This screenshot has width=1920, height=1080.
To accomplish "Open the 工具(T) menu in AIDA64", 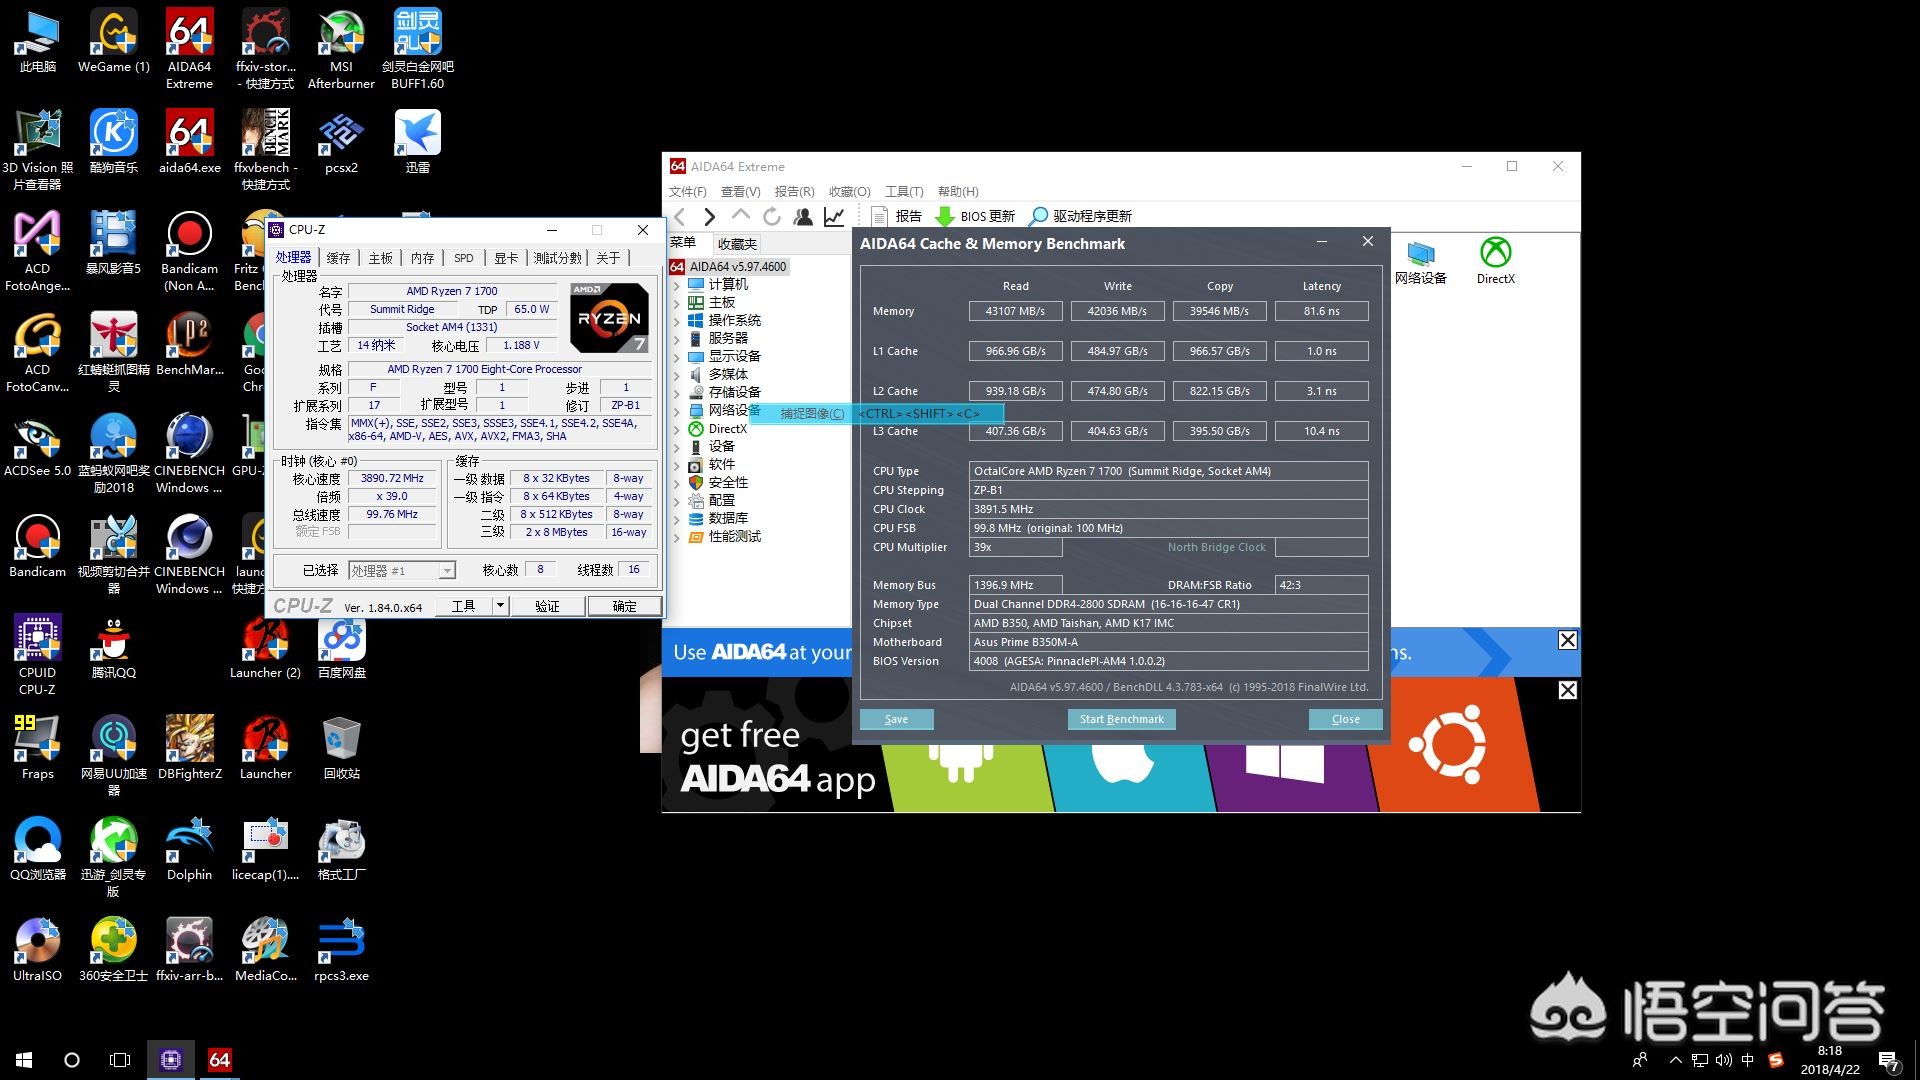I will click(904, 191).
